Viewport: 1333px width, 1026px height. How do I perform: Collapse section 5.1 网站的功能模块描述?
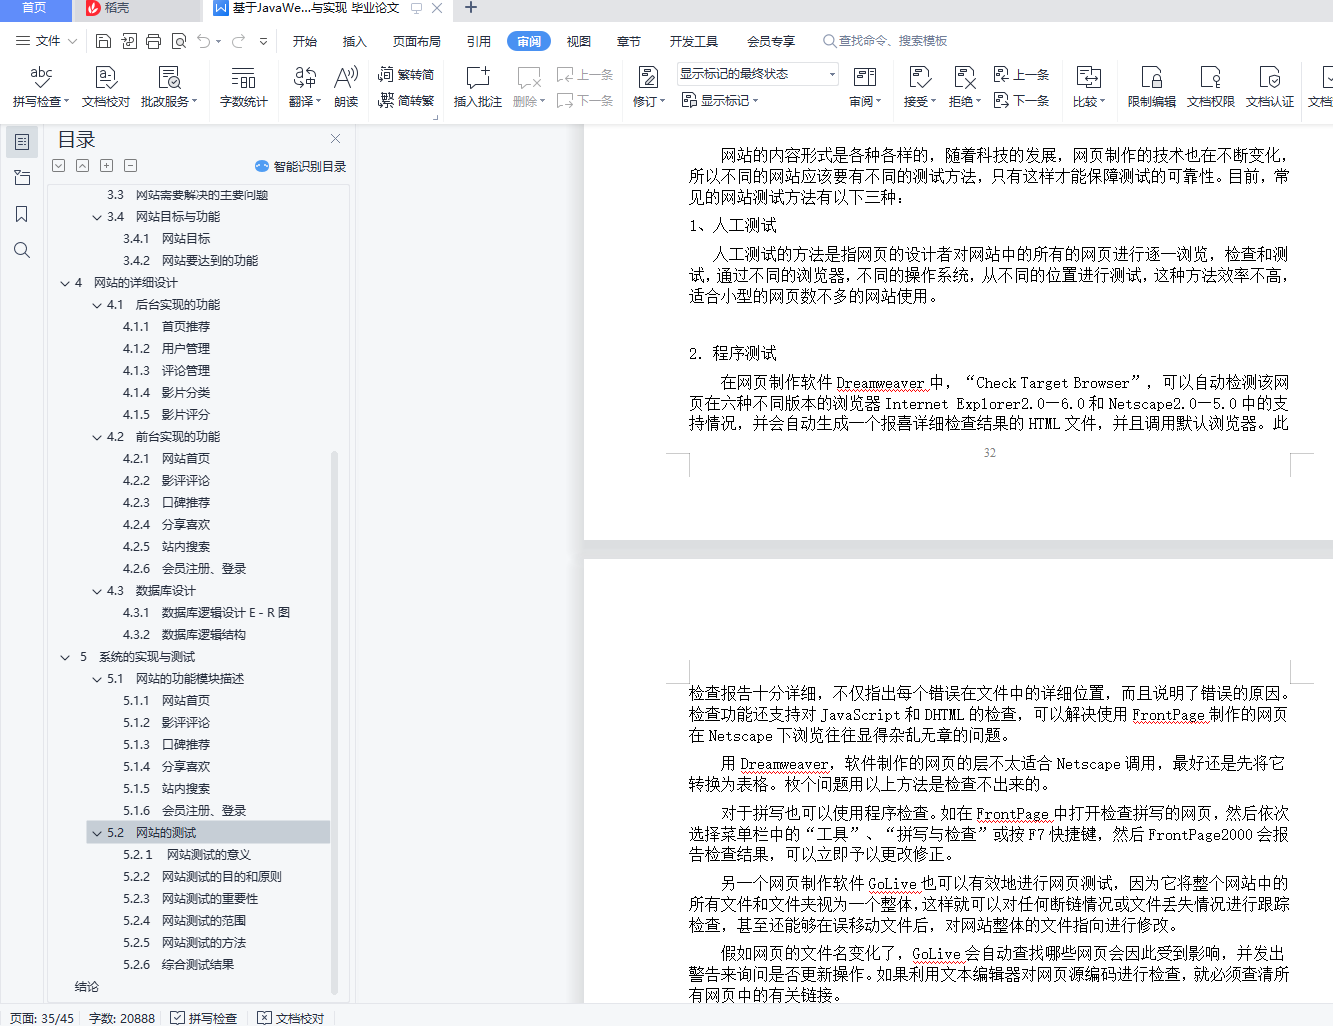click(x=97, y=679)
